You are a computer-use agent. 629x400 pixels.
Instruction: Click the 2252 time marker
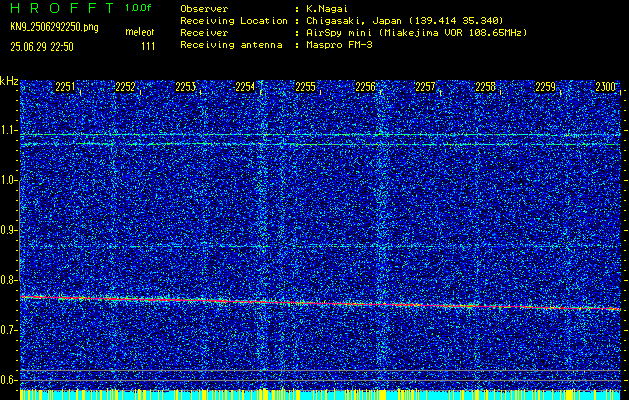[125, 87]
